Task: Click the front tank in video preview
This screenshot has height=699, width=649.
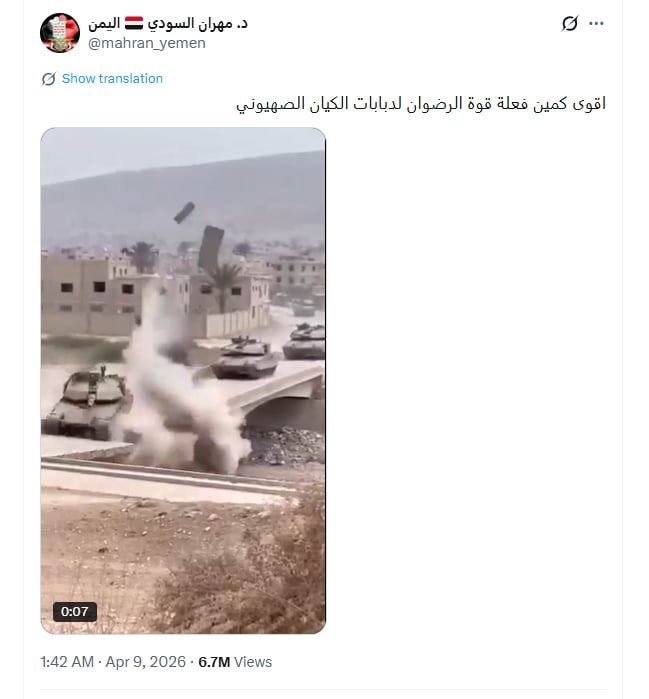Action: coord(87,403)
